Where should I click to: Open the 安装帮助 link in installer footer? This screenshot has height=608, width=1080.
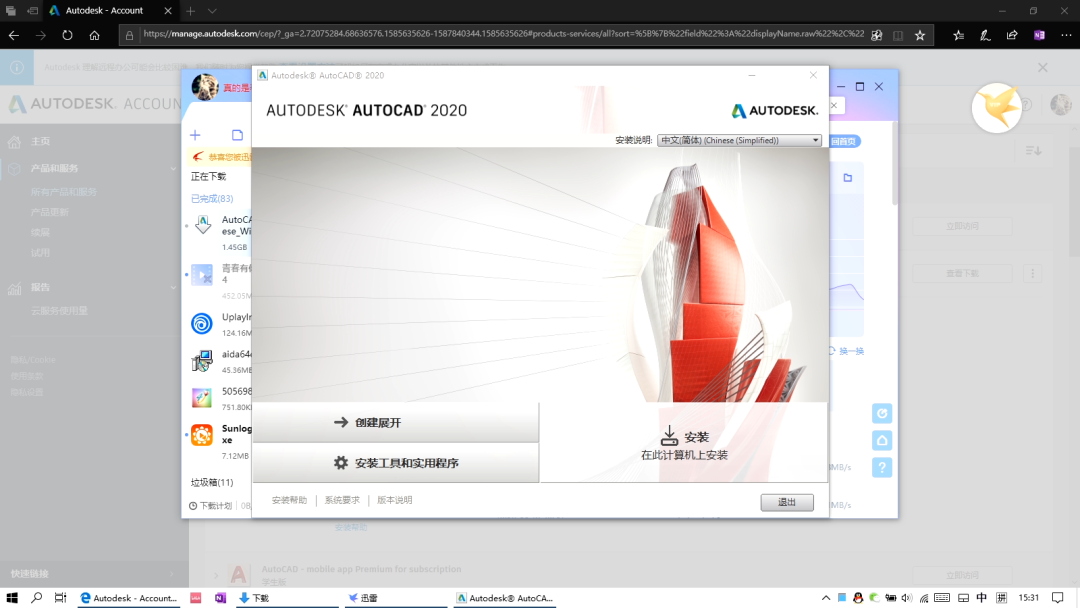pos(289,501)
